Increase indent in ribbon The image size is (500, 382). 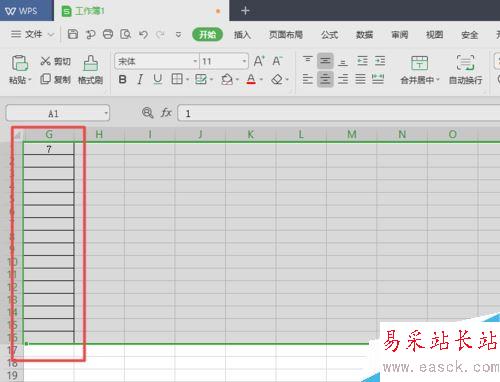(x=380, y=61)
